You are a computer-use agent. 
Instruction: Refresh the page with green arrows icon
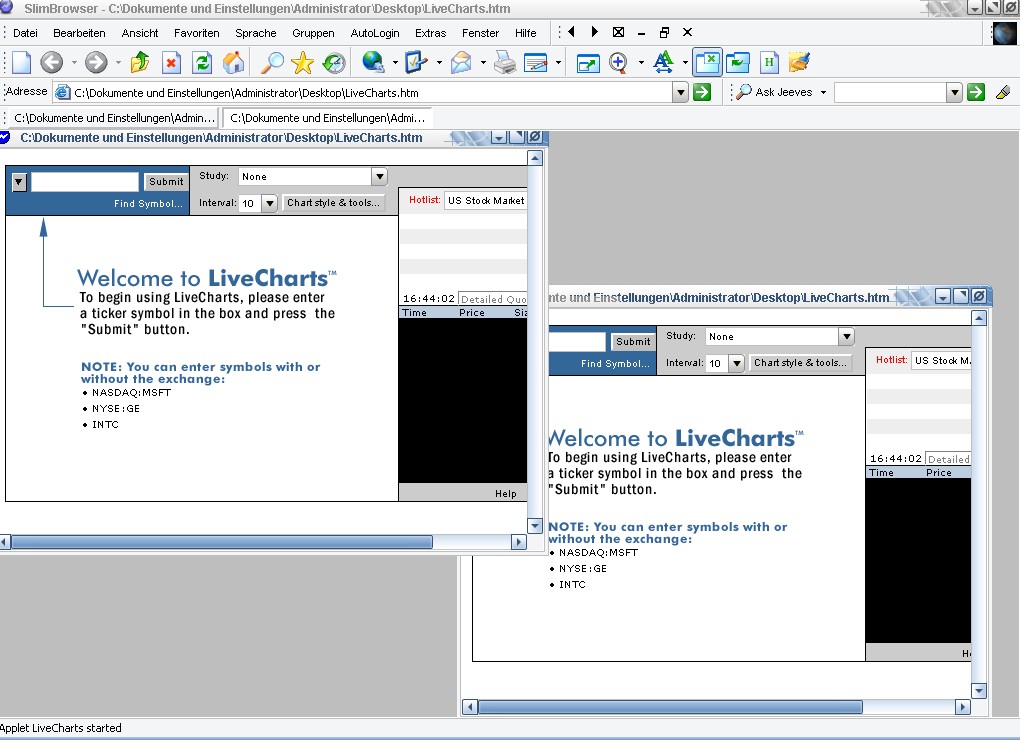(202, 62)
